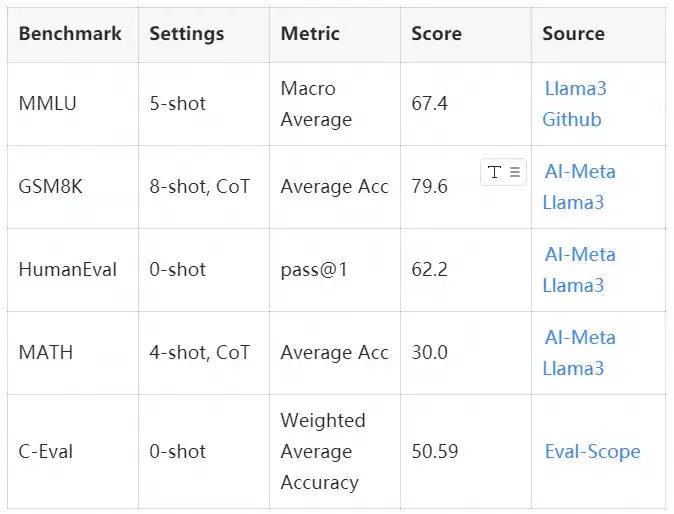This screenshot has width=674, height=514.
Task: Click the Settings column header
Action: (x=187, y=34)
